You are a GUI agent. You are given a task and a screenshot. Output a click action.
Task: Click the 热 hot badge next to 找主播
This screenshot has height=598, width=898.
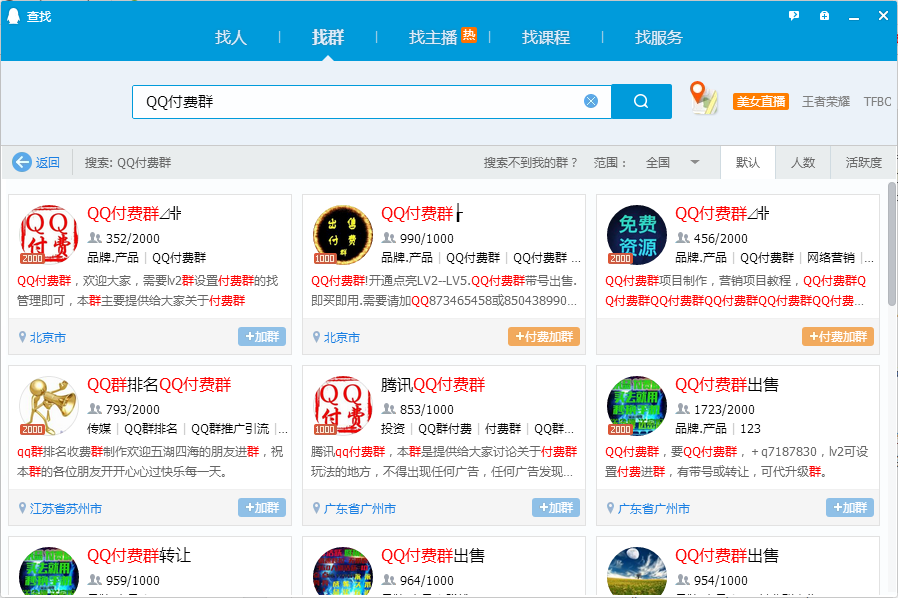[469, 36]
